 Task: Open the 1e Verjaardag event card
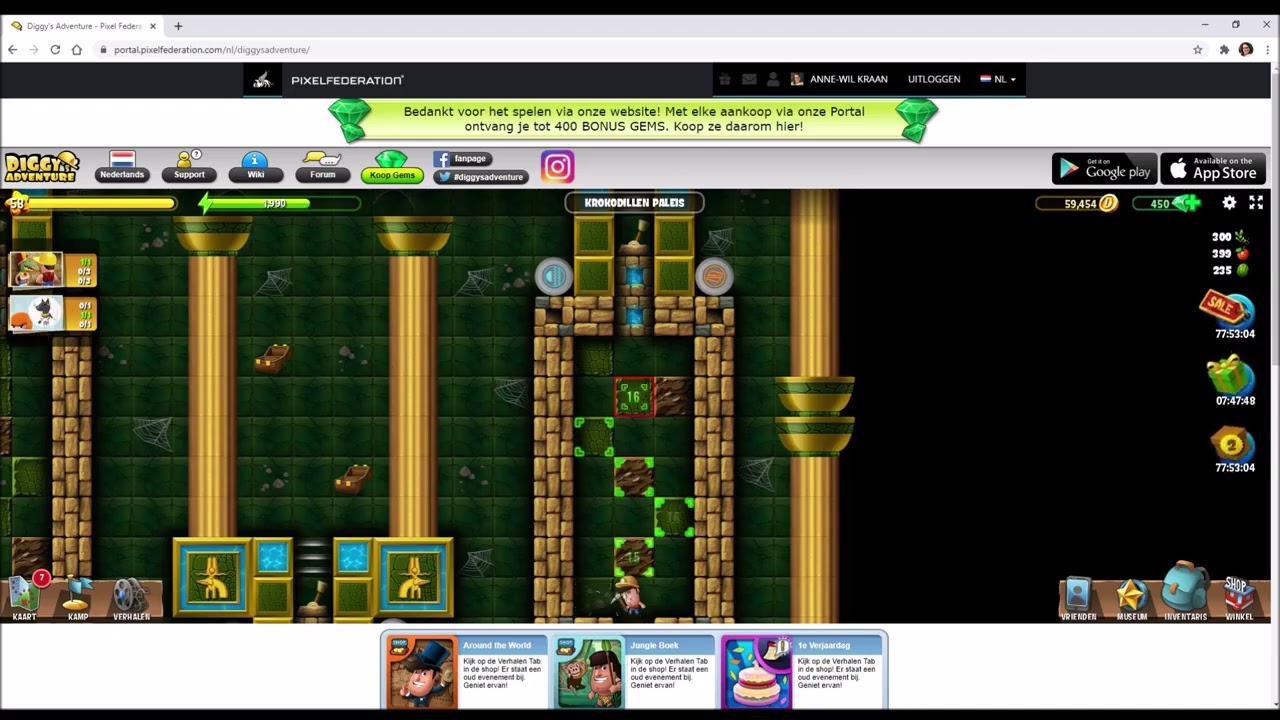pyautogui.click(x=802, y=672)
